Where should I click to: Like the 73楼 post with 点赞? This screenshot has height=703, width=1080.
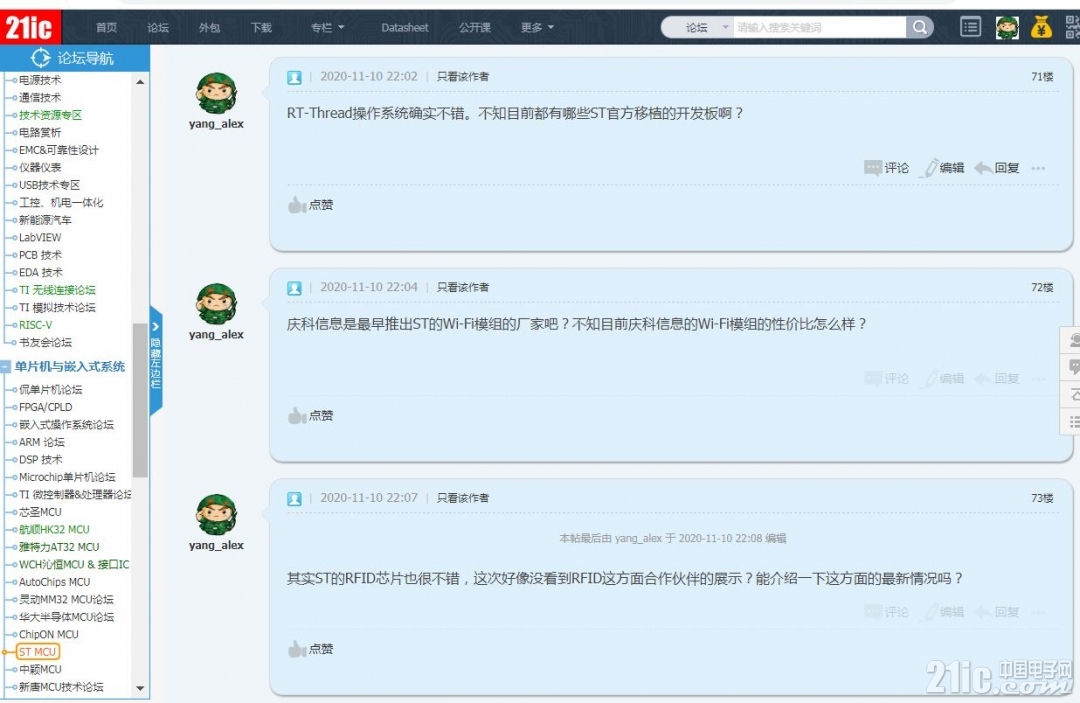click(311, 649)
